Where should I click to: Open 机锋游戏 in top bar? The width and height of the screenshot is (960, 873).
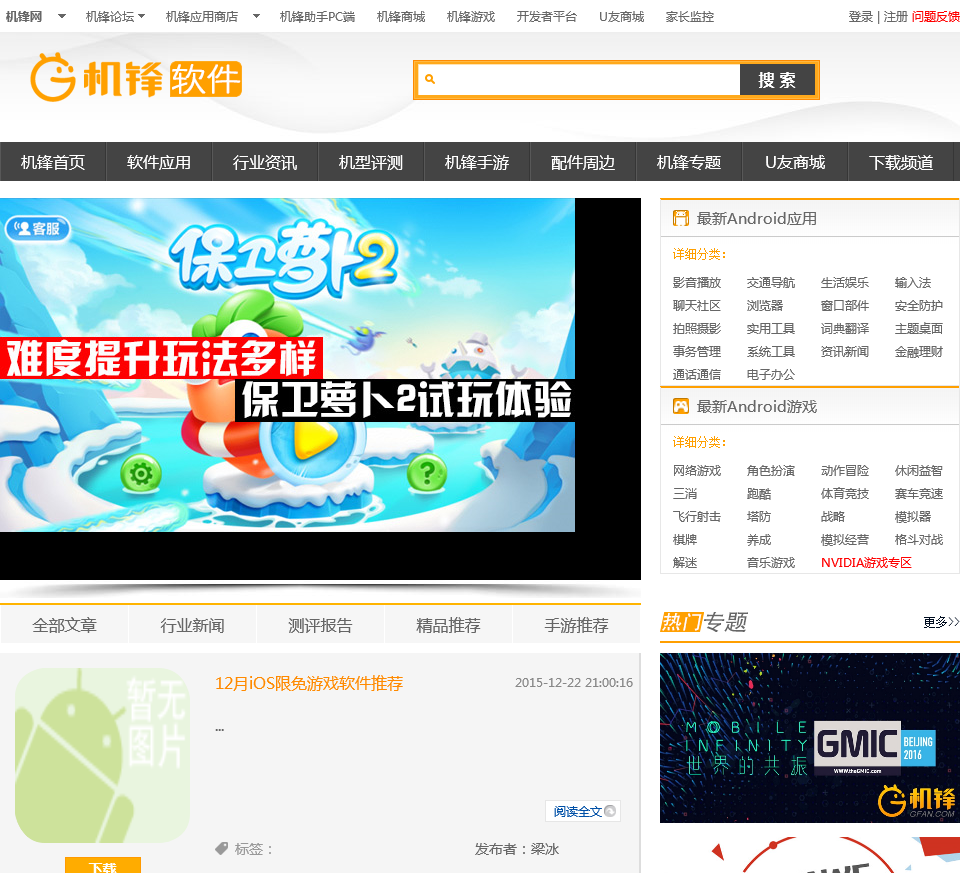471,17
